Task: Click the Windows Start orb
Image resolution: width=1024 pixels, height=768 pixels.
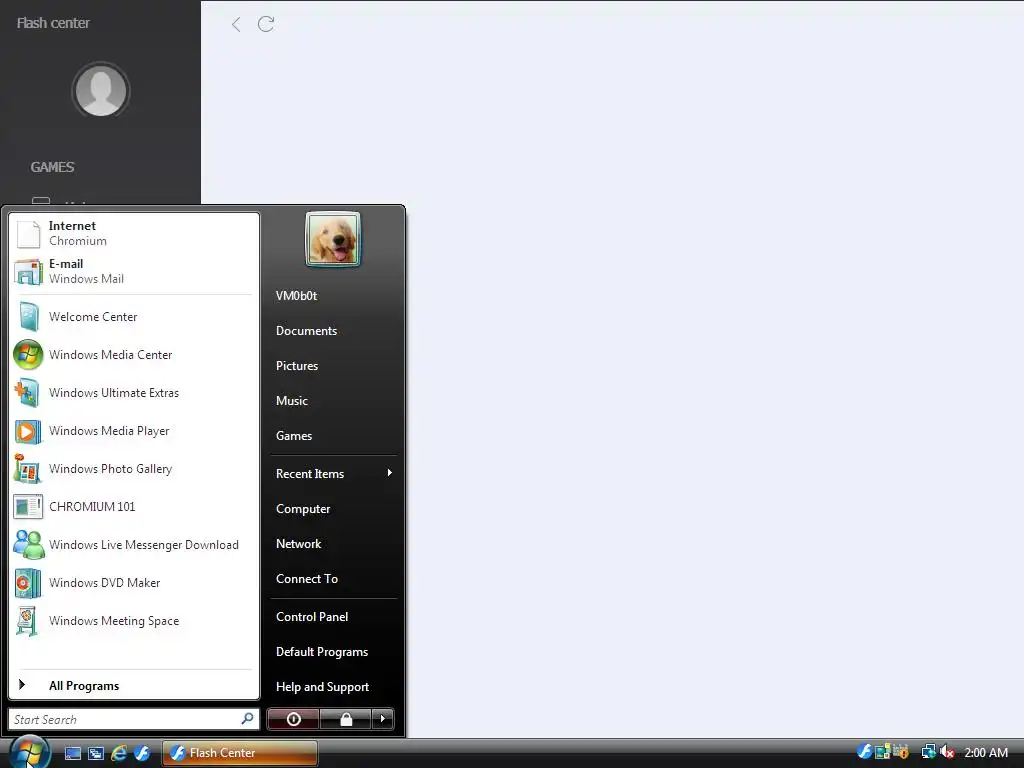Action: [x=29, y=752]
